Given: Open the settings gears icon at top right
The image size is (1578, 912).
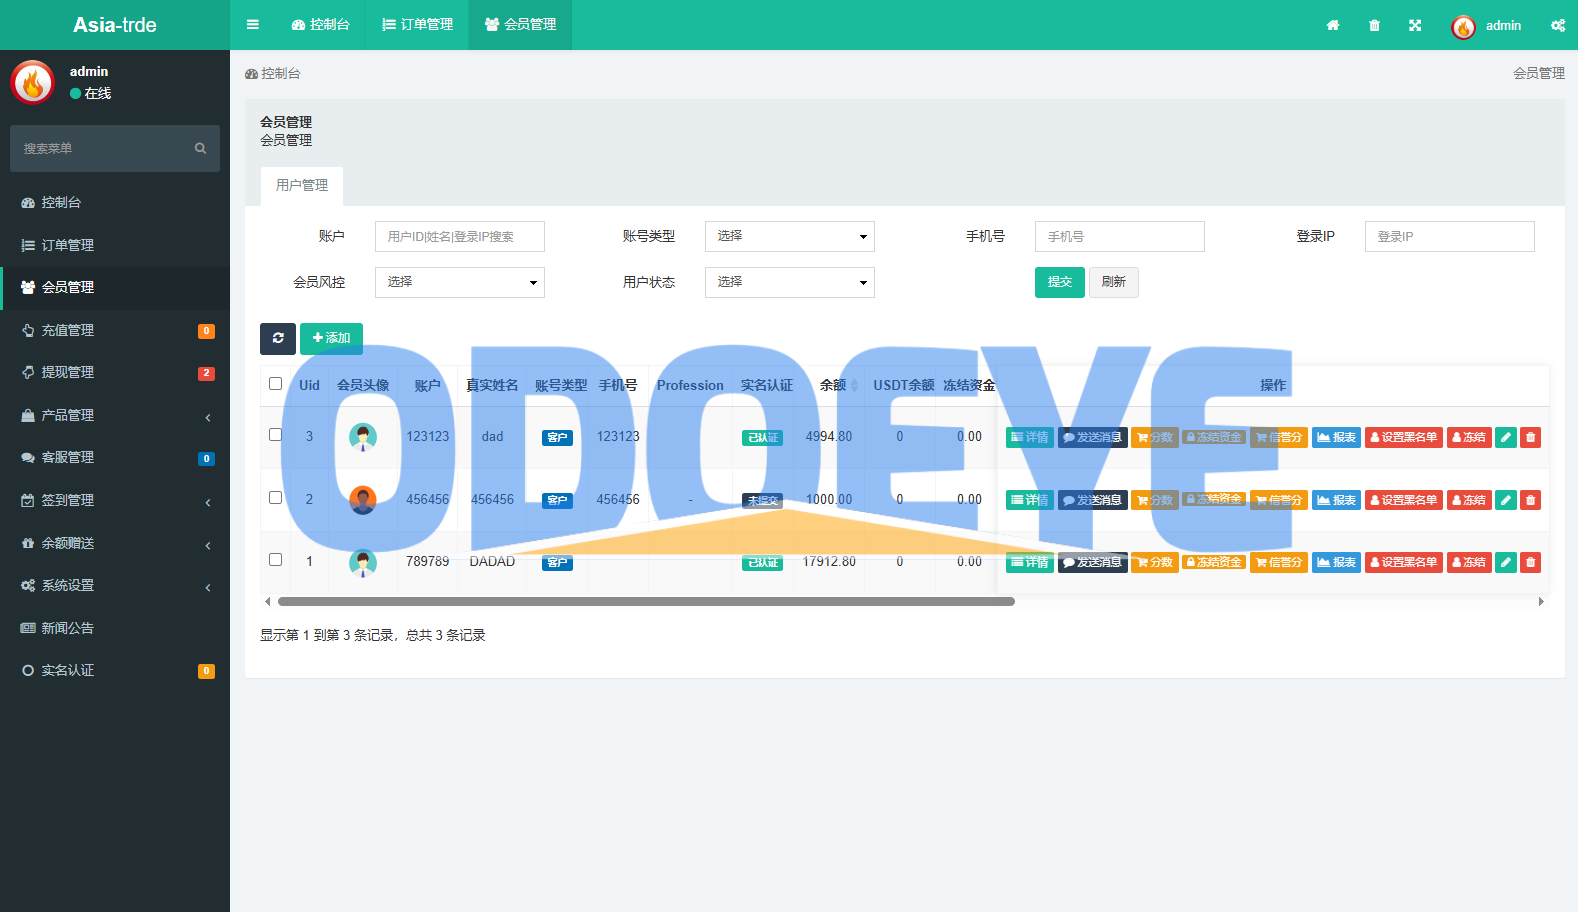Looking at the screenshot, I should [x=1558, y=25].
